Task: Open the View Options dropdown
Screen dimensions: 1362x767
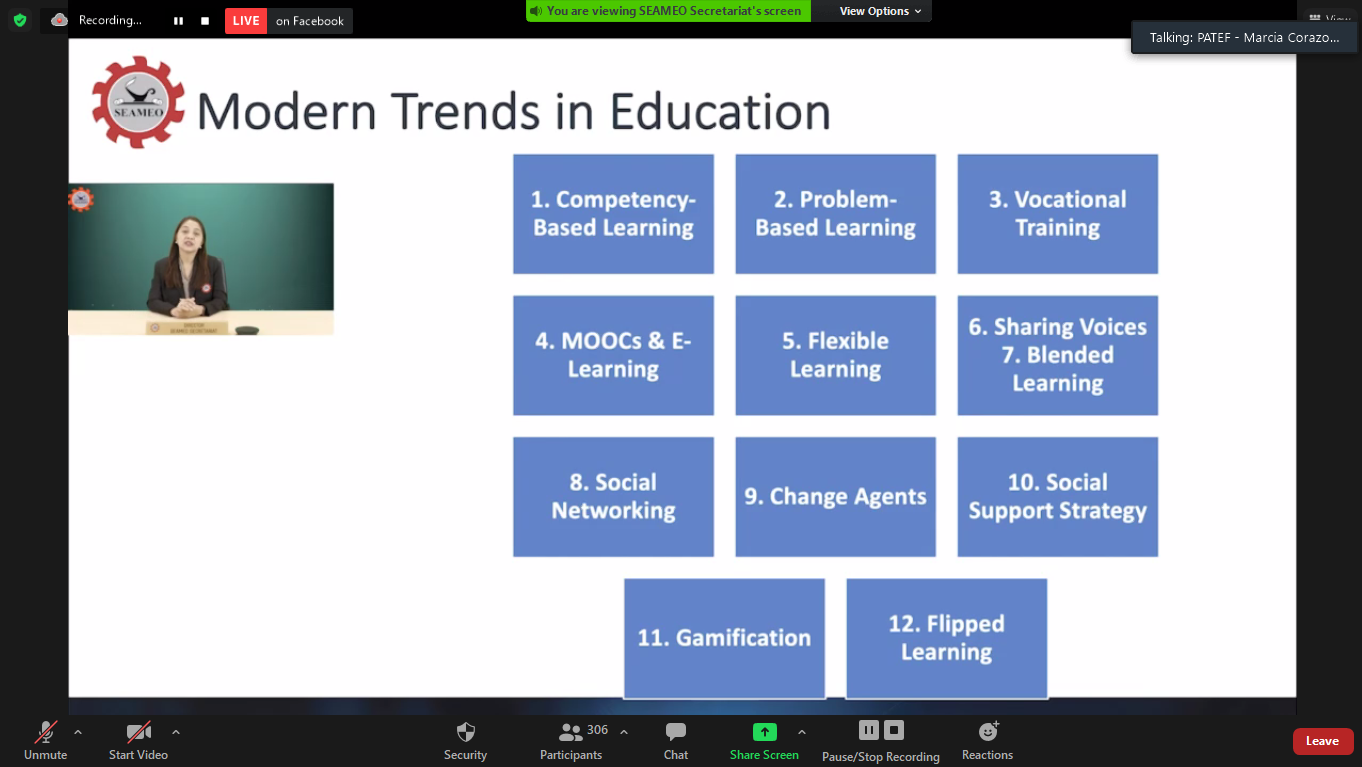Action: point(880,11)
